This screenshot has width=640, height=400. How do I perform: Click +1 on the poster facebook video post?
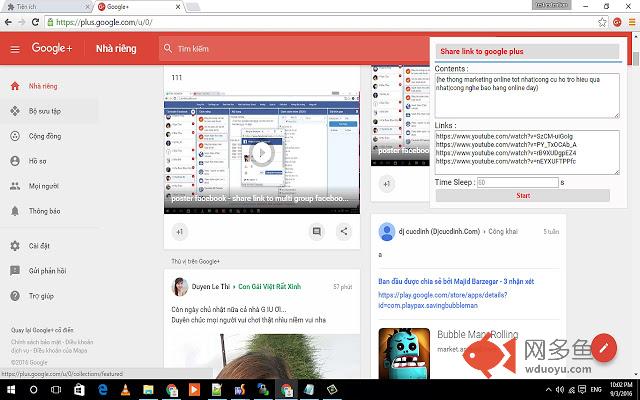click(180, 231)
